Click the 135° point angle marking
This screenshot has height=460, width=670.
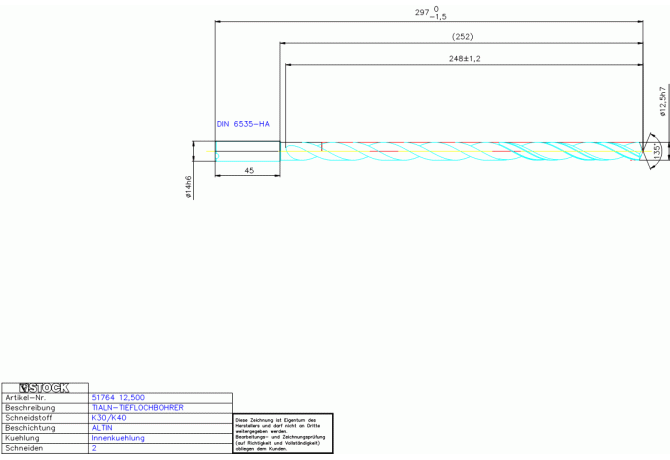[x=655, y=151]
